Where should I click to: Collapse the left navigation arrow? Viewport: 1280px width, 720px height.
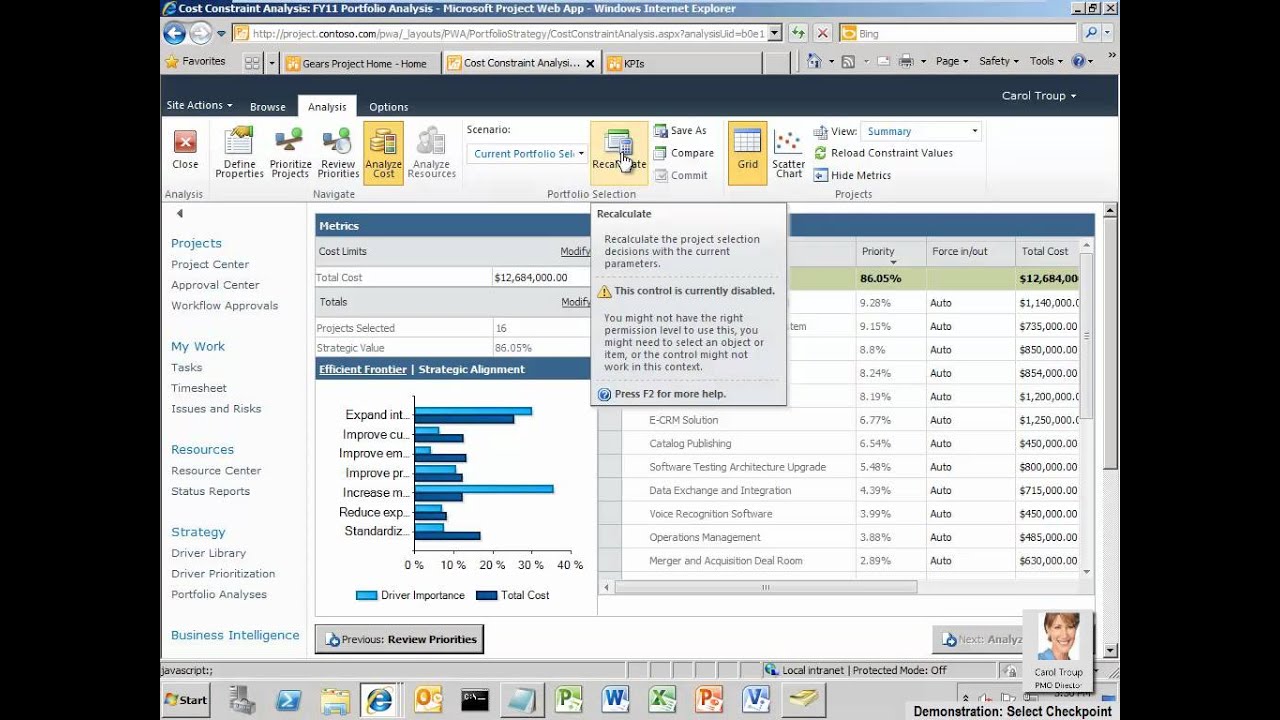180,213
